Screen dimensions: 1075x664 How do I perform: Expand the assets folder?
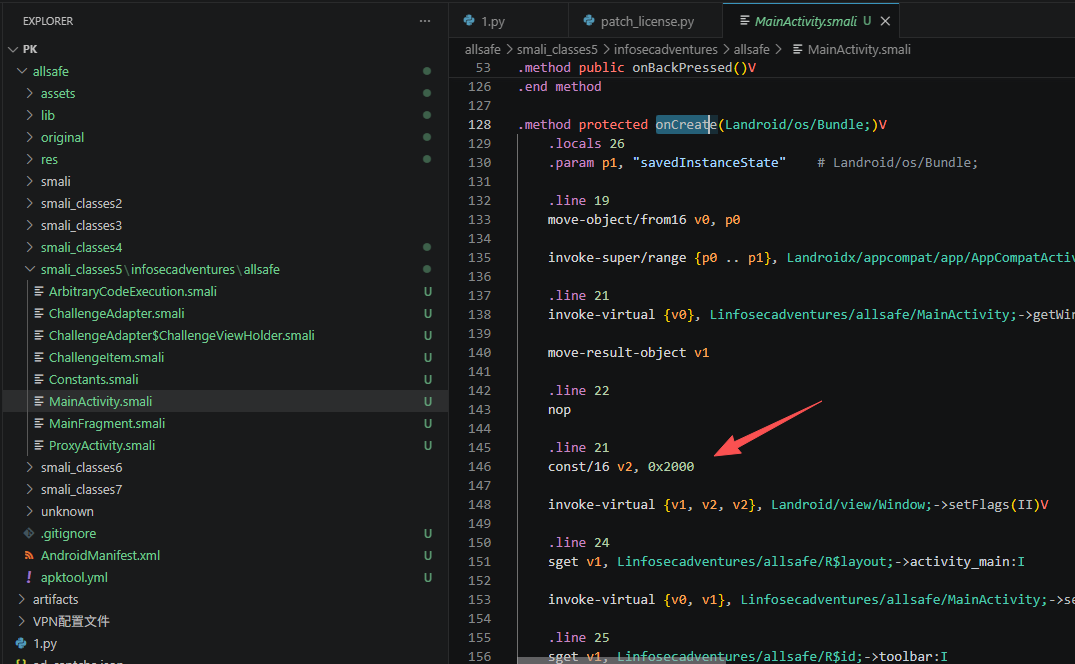[29, 93]
